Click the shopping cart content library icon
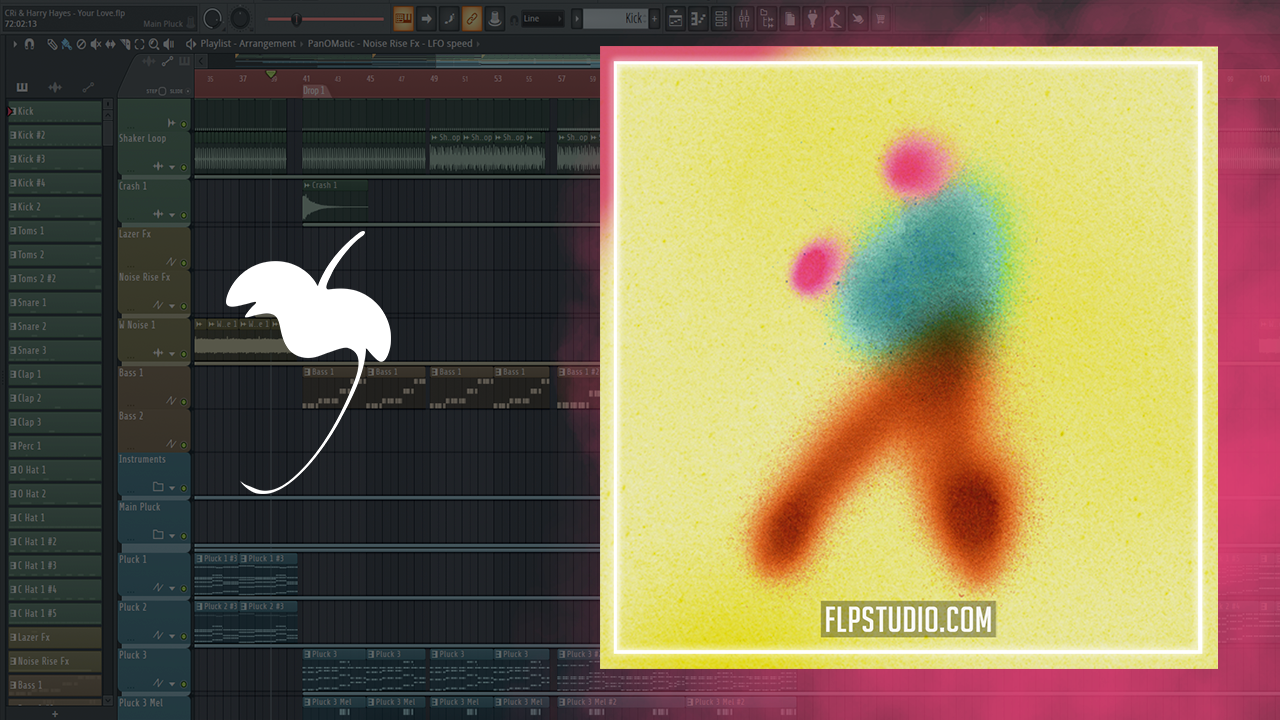The width and height of the screenshot is (1280, 720). coord(880,18)
